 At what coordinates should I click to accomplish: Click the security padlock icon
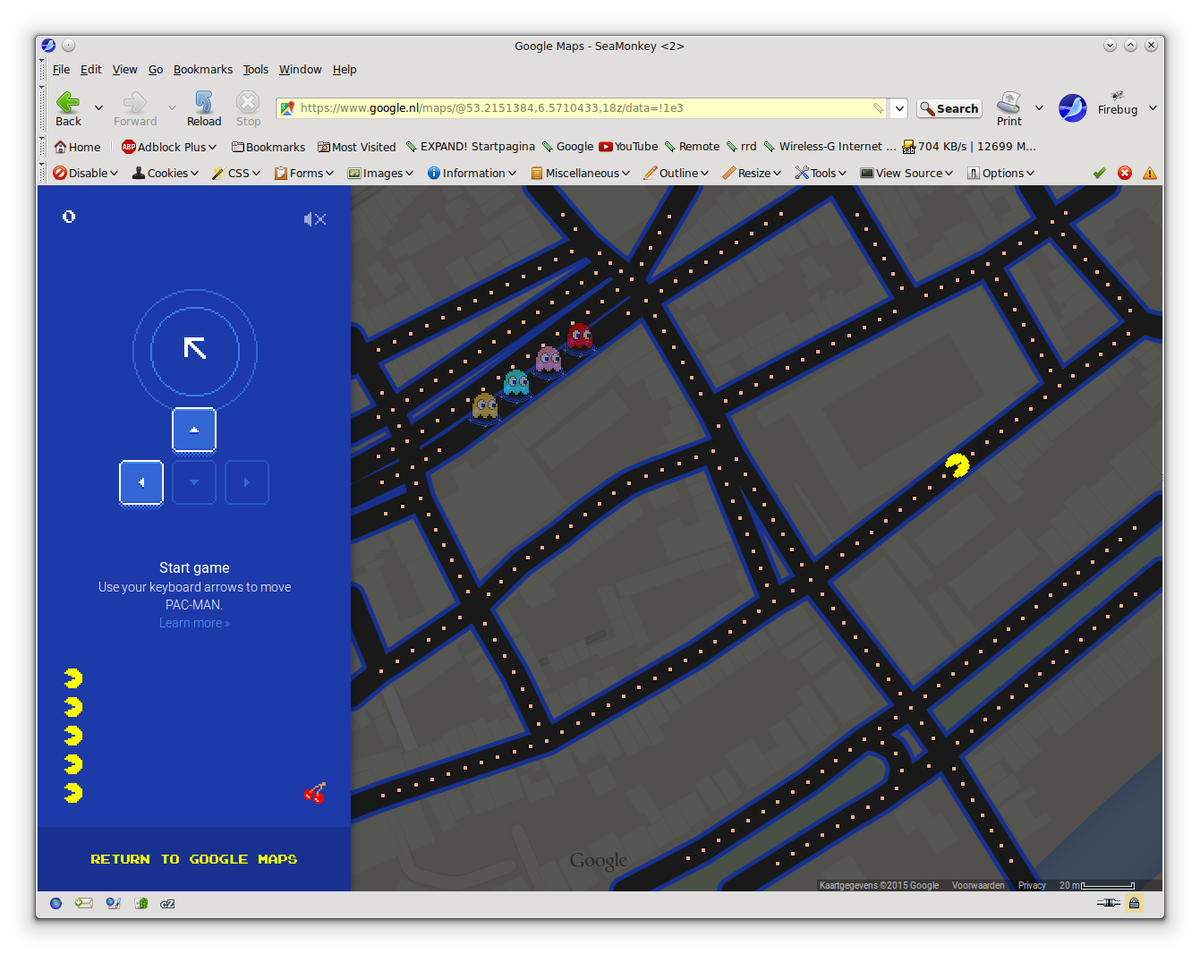pos(1133,903)
